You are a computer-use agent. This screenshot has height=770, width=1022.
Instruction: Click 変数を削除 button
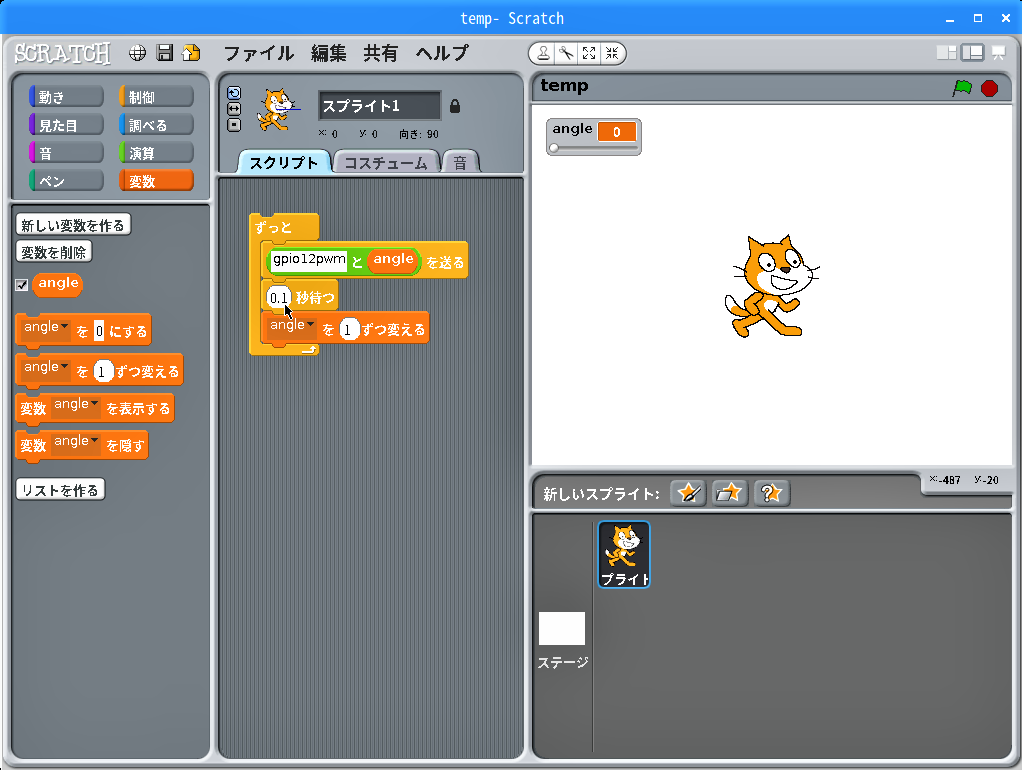(x=53, y=252)
